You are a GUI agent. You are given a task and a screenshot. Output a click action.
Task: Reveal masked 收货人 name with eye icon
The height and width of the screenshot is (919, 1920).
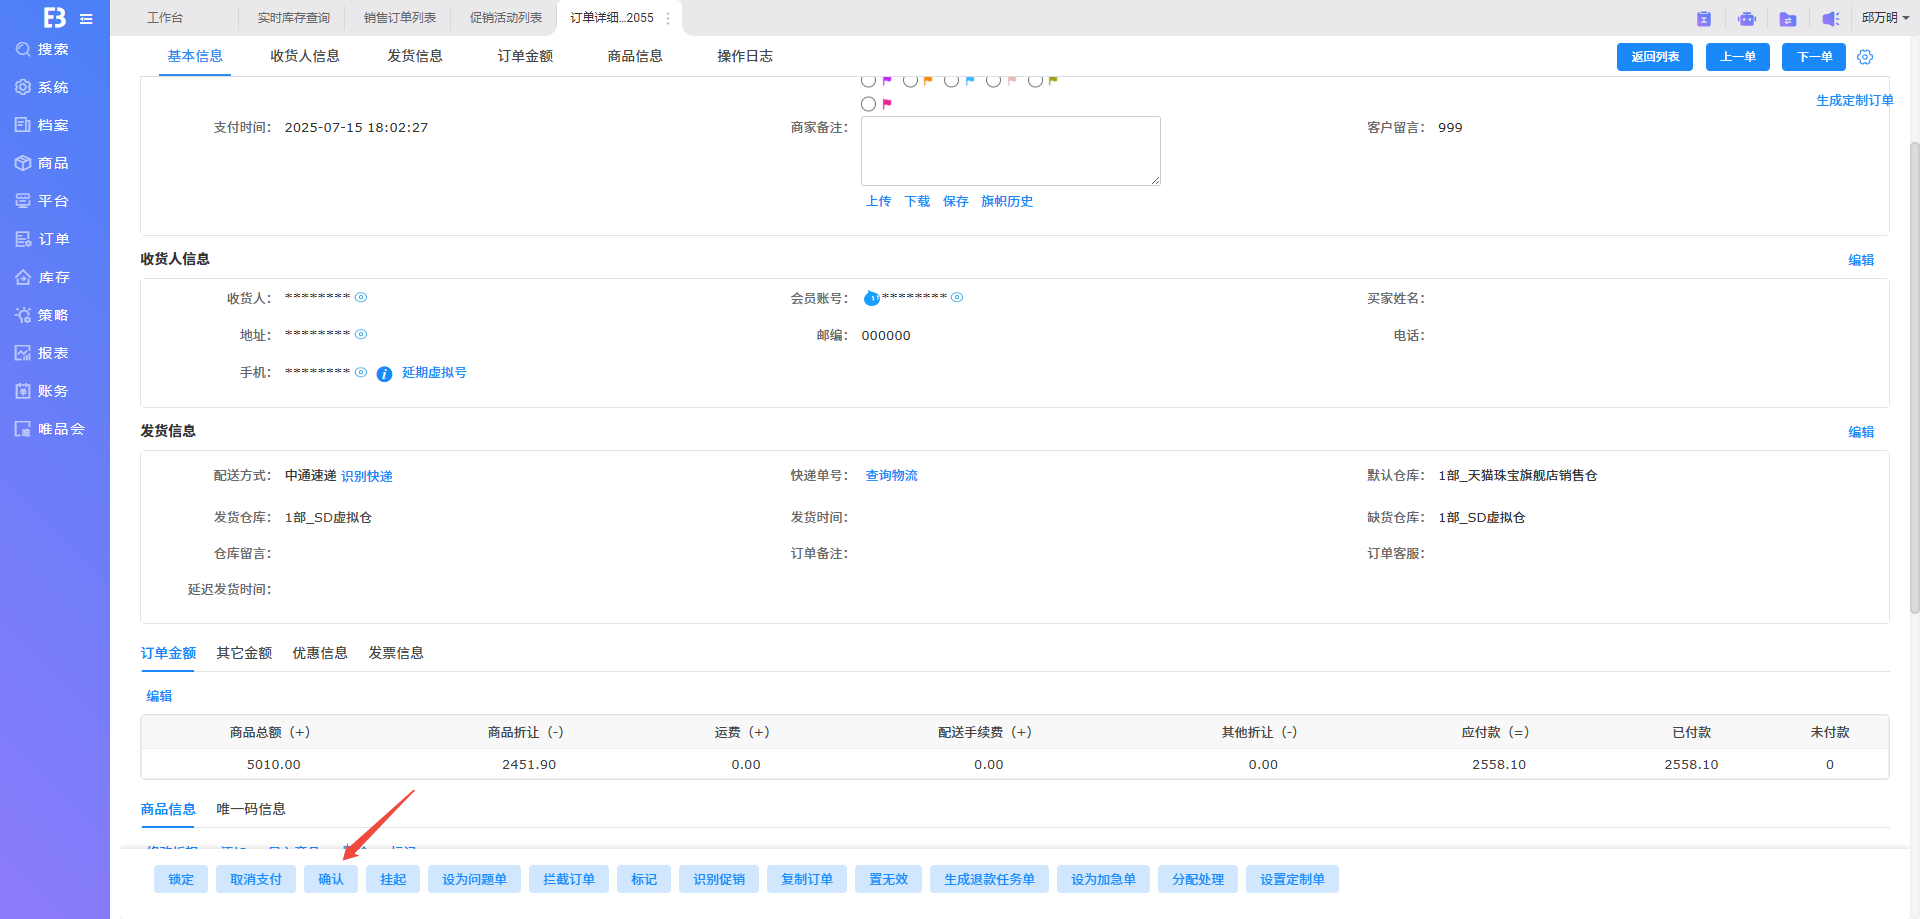point(361,297)
